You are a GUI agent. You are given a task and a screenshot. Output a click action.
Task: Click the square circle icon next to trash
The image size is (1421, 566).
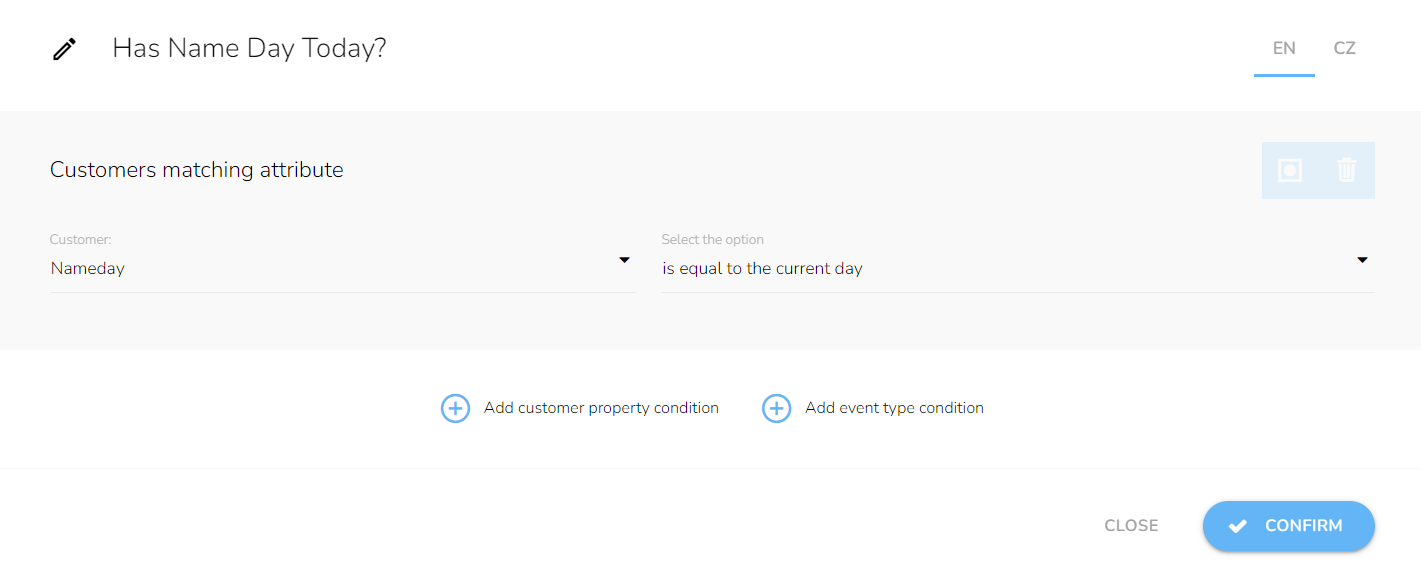[x=1290, y=170]
